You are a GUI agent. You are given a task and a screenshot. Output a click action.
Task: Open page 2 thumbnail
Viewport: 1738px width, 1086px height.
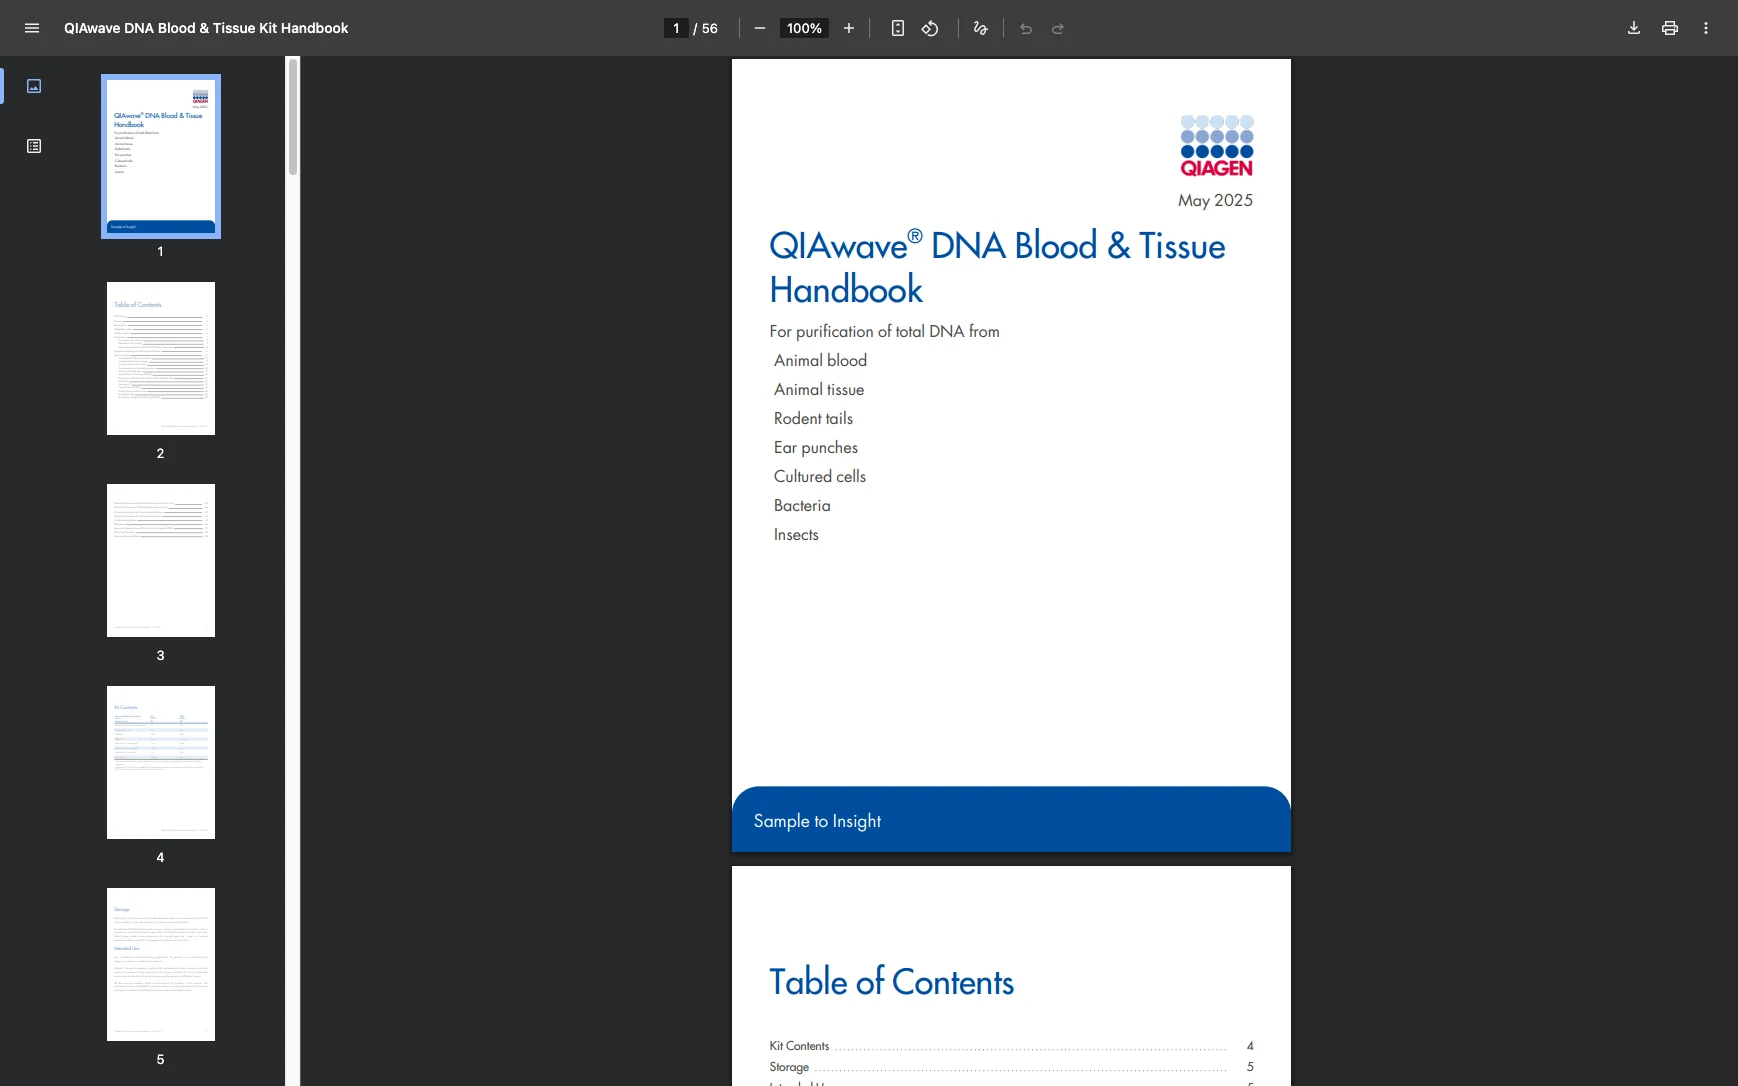(x=161, y=358)
